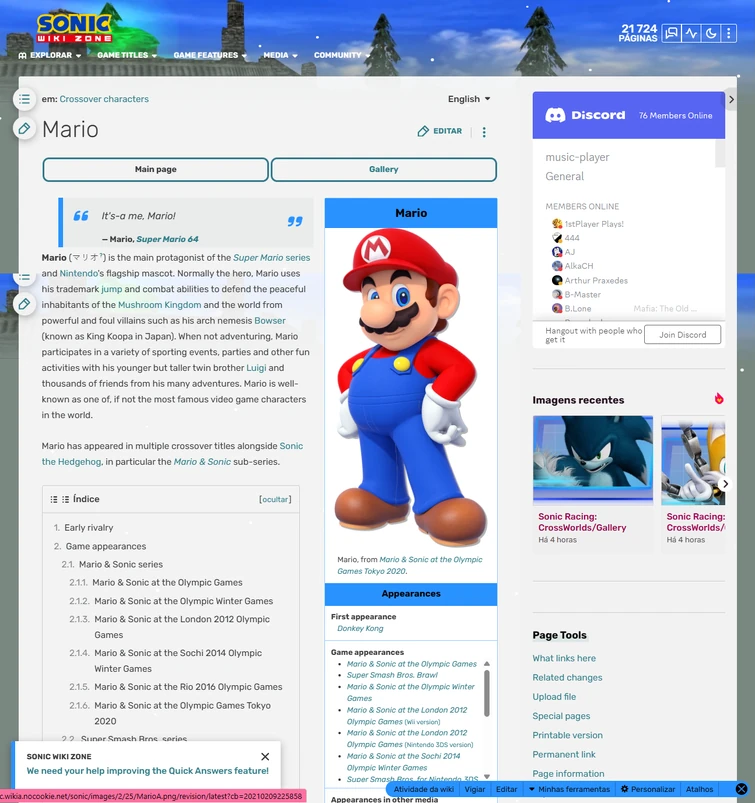This screenshot has width=755, height=803.
Task: Click the lower sticky contents list icon
Action: 24,278
